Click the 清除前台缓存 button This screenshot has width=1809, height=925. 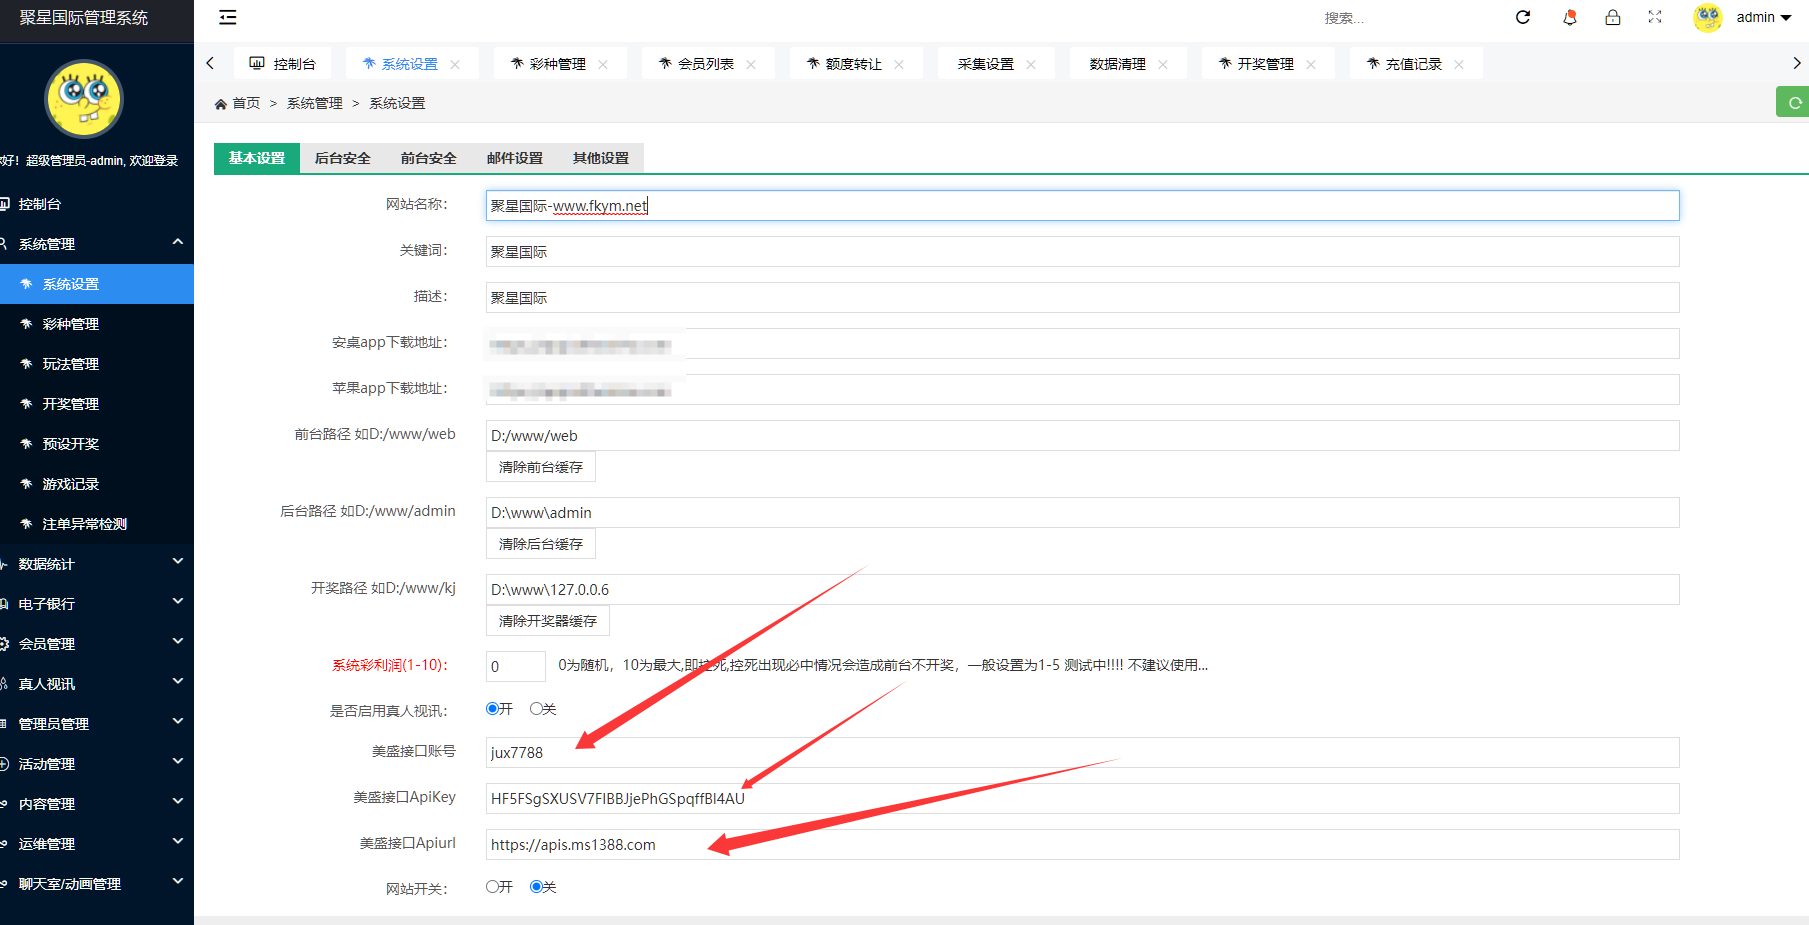coord(540,466)
